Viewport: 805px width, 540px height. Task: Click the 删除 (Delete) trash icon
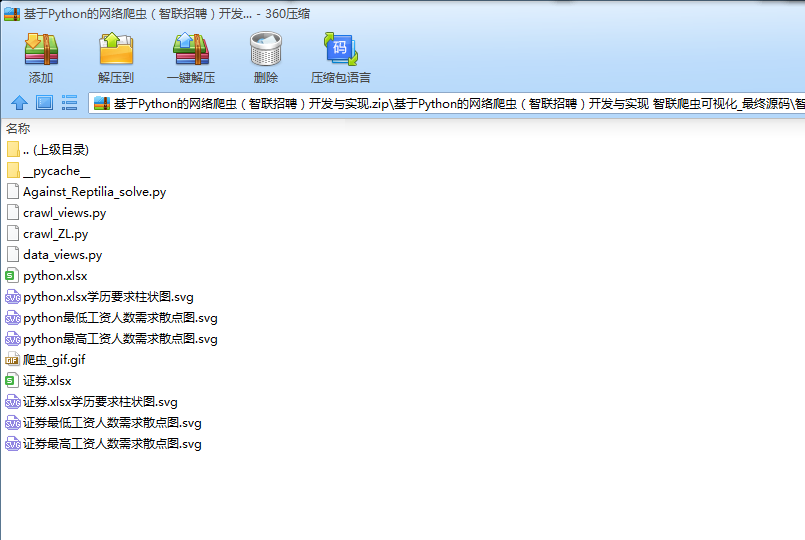pos(266,49)
